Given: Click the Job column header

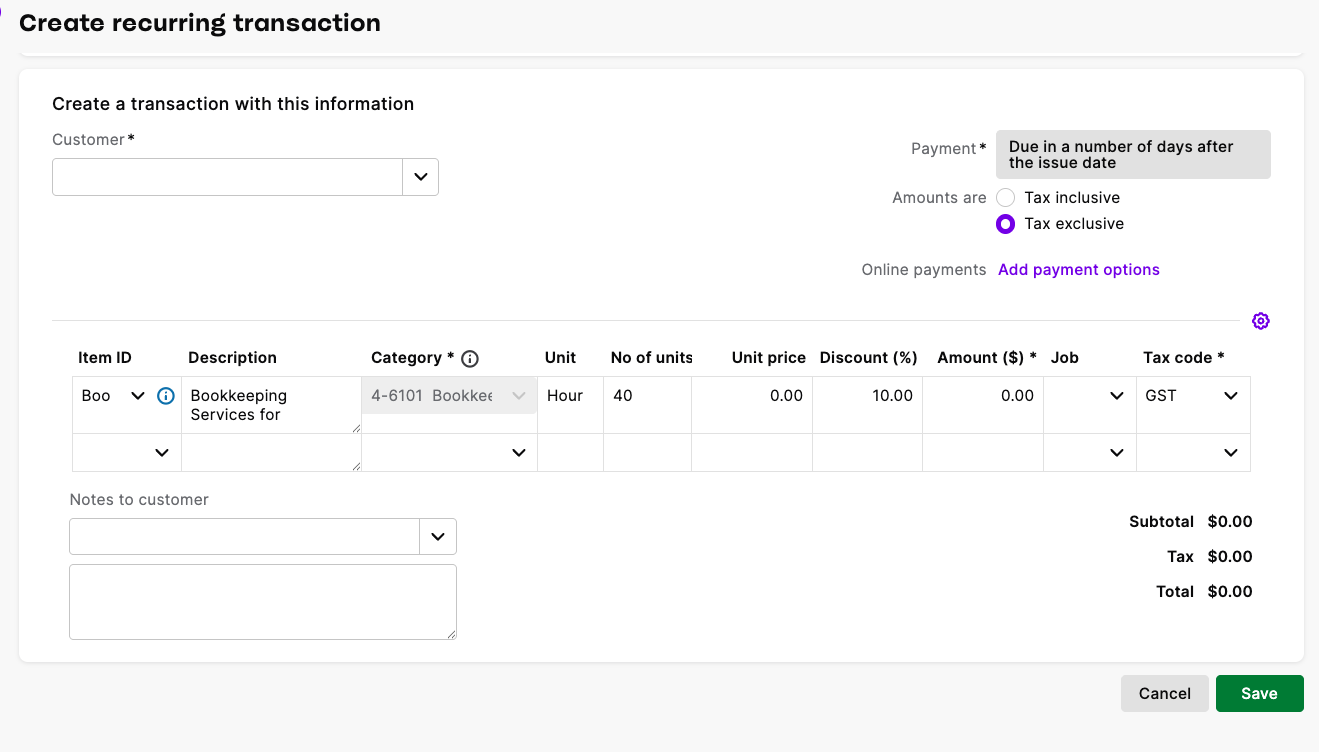Looking at the screenshot, I should coord(1065,358).
